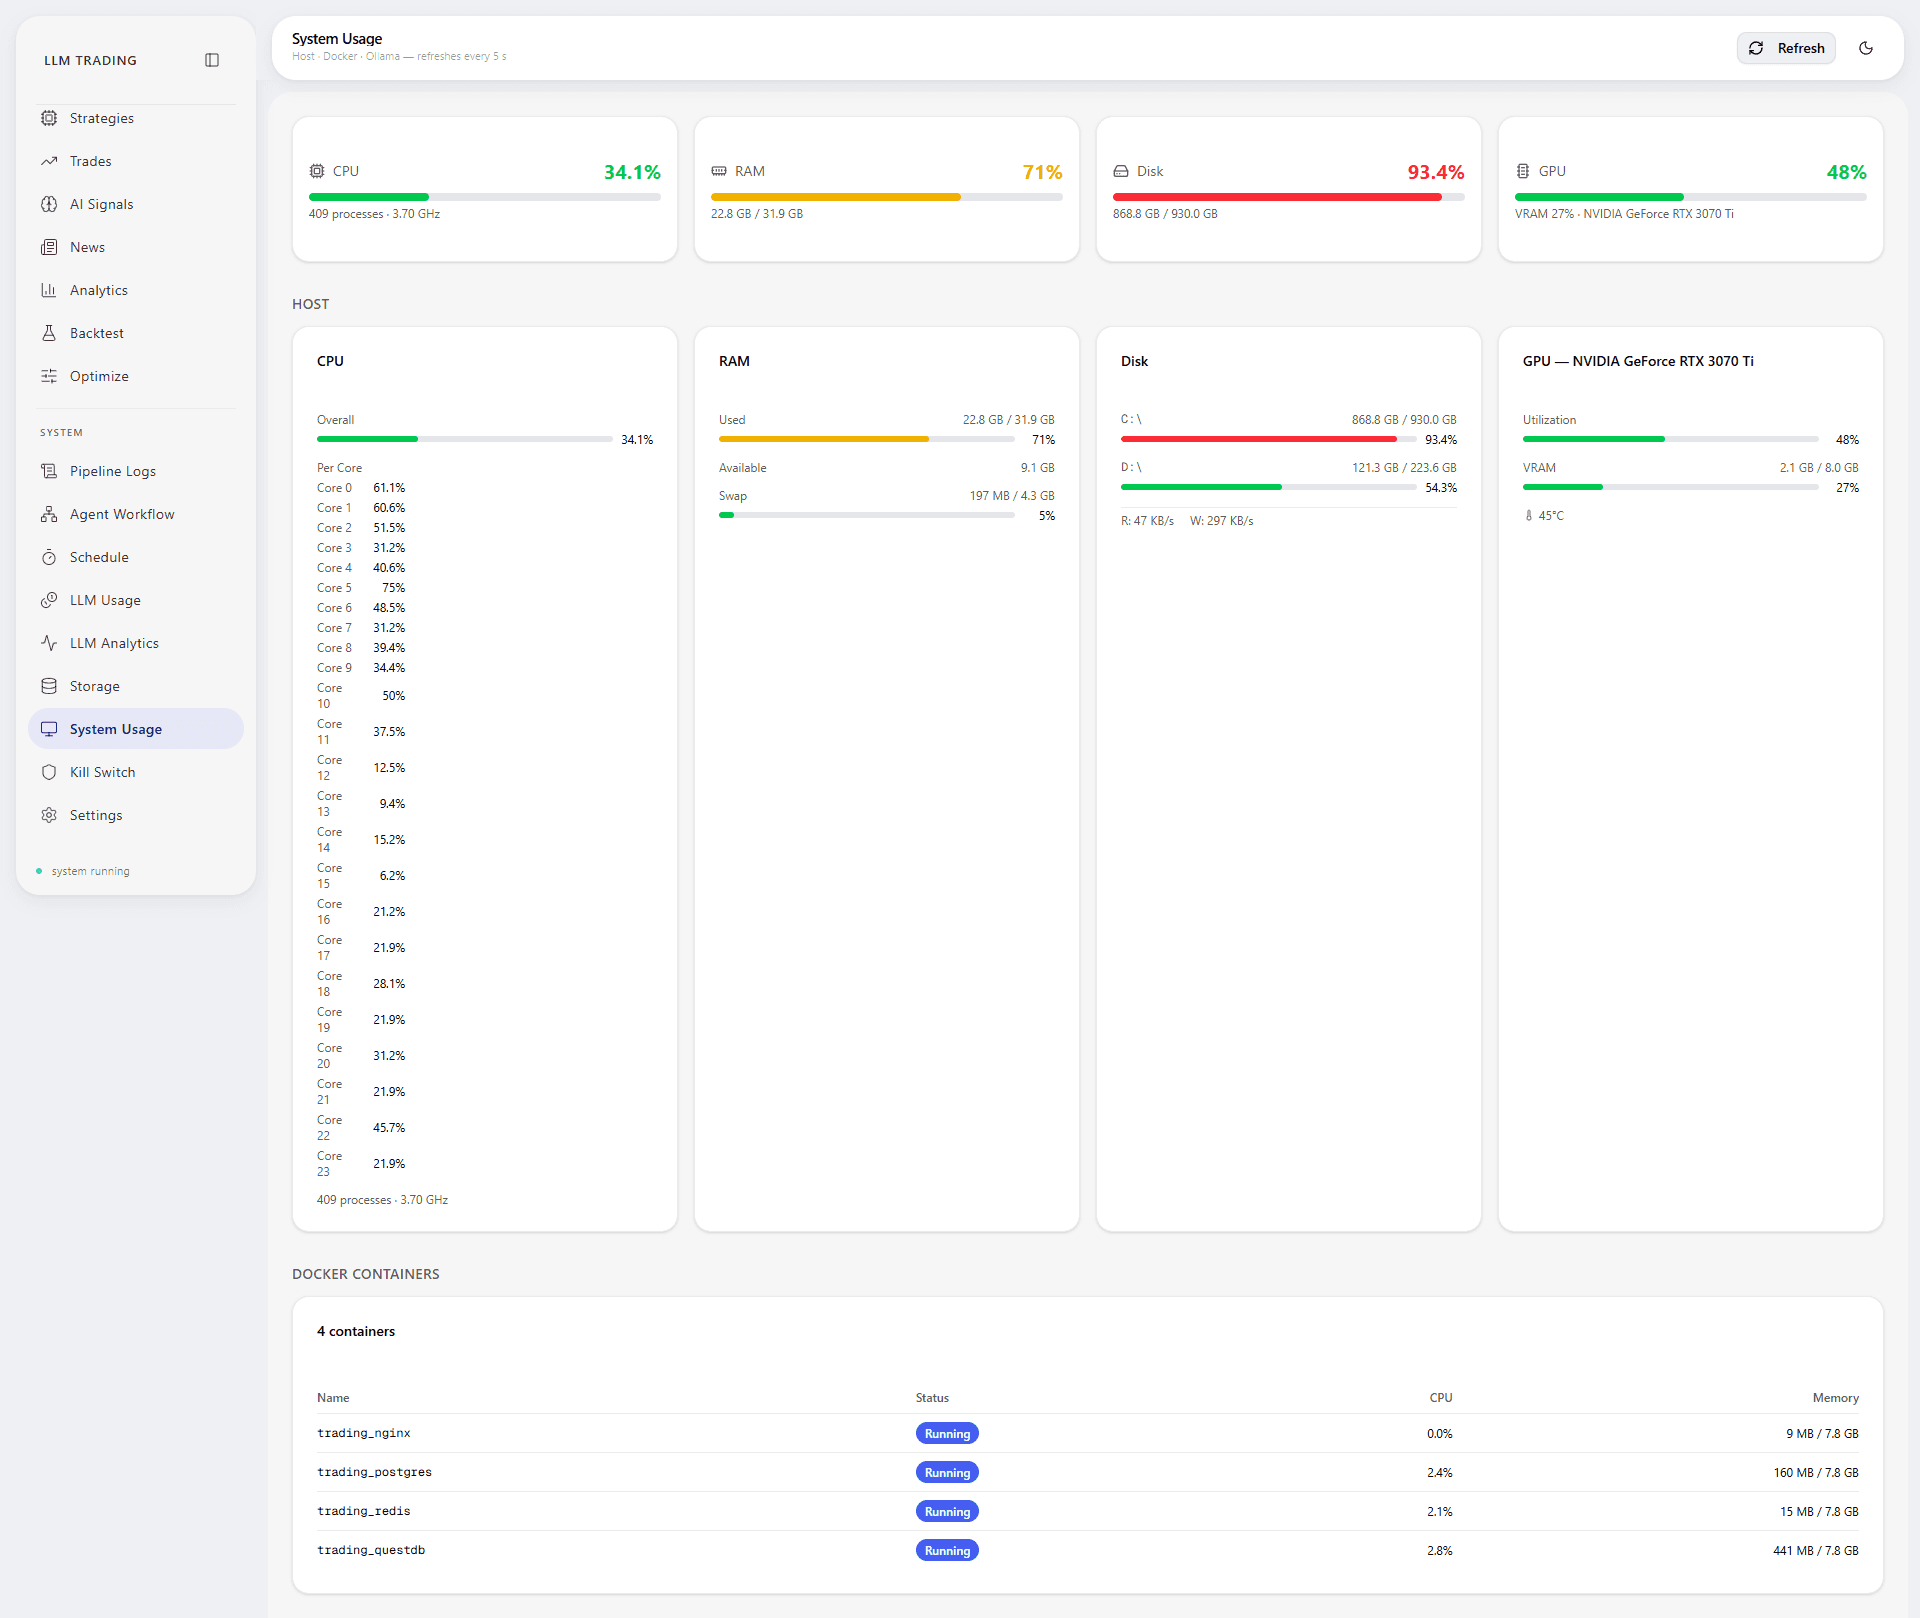The height and width of the screenshot is (1618, 1920).
Task: Click 441 MB / 7.8 GB memory value
Action: (x=1815, y=1550)
